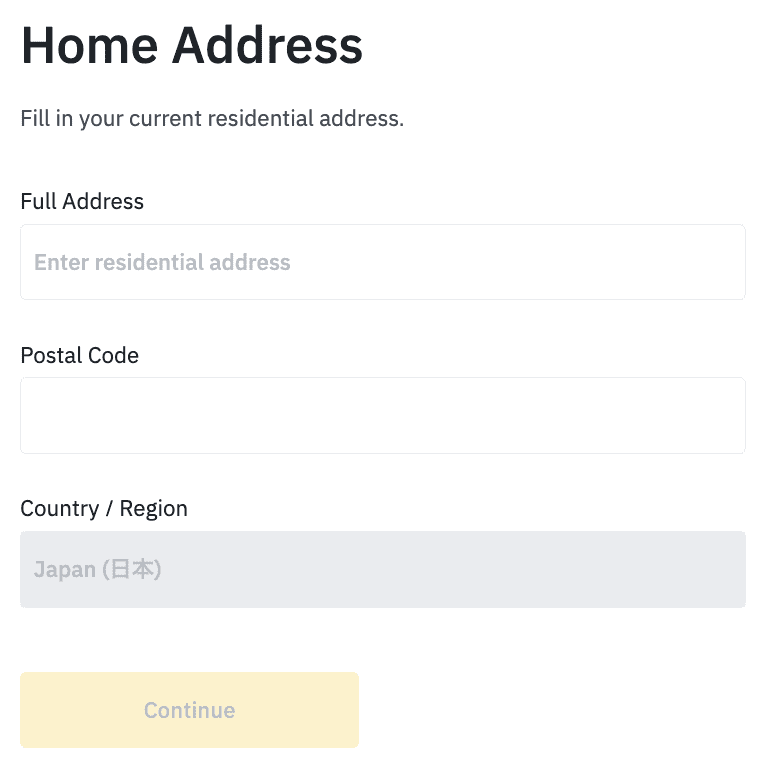The width and height of the screenshot is (780, 784).
Task: Click 'Fill in your current' subtitle text
Action: click(x=110, y=119)
